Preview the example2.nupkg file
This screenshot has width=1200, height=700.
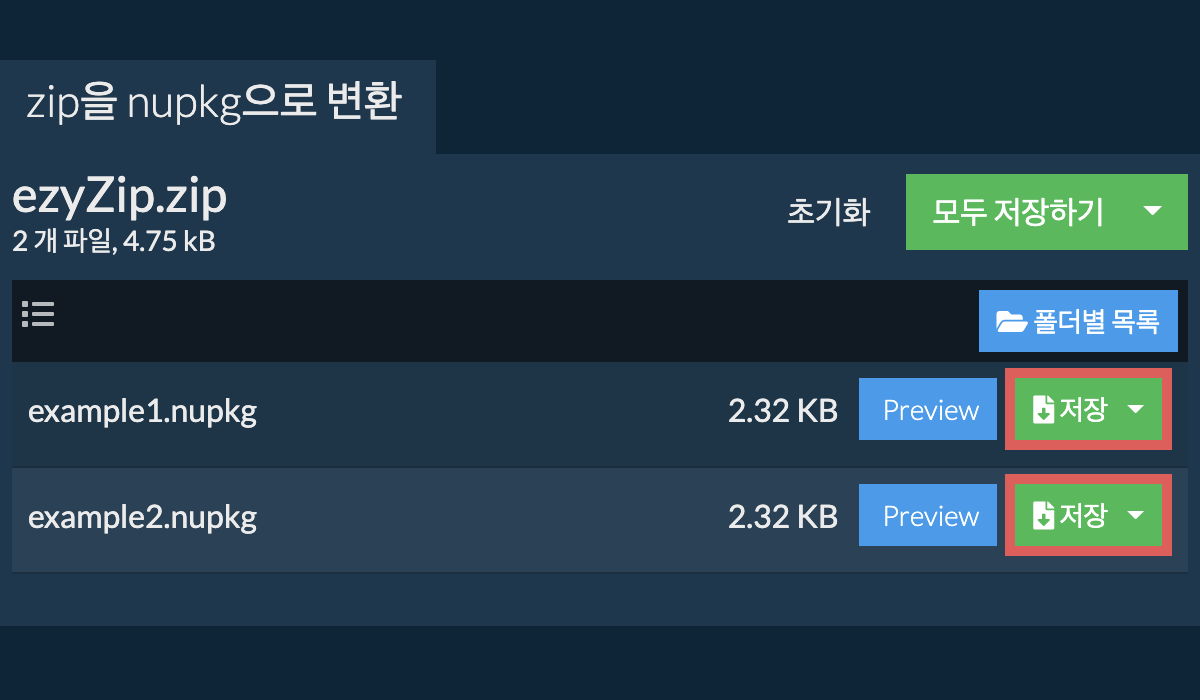930,516
